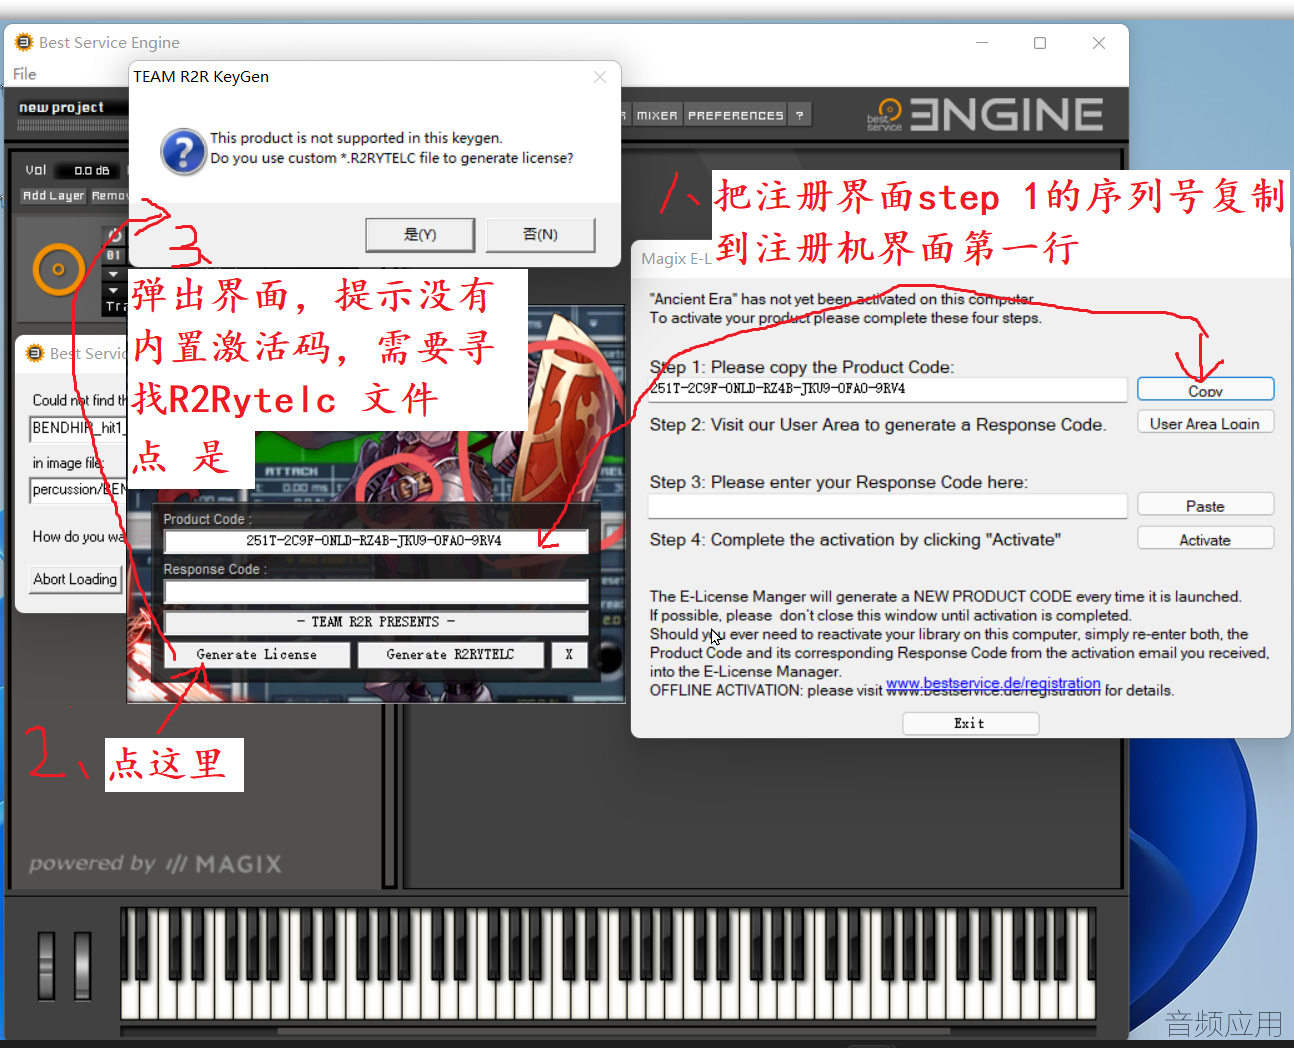
Task: Click the pitch wheel left of the keyboard
Action: [x=46, y=965]
